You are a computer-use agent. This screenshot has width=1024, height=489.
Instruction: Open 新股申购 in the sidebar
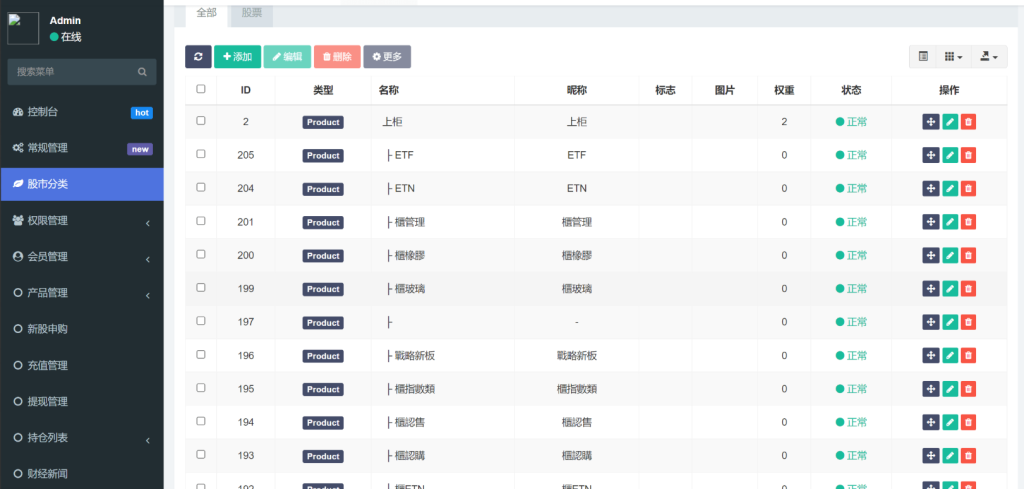(x=82, y=329)
